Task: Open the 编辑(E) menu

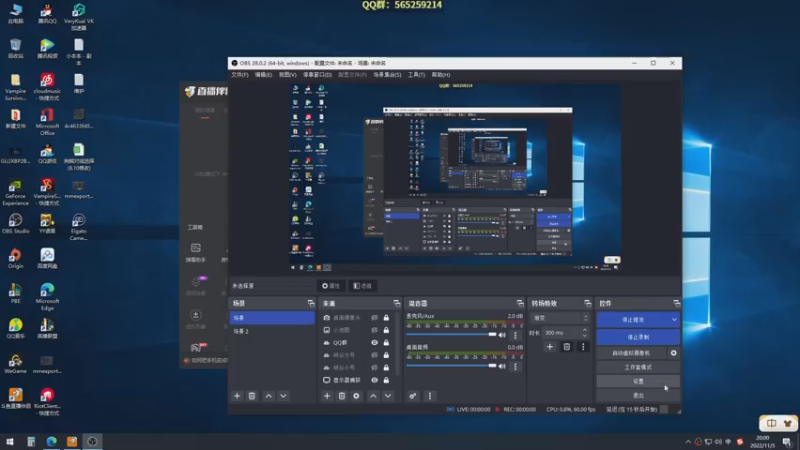Action: click(263, 75)
